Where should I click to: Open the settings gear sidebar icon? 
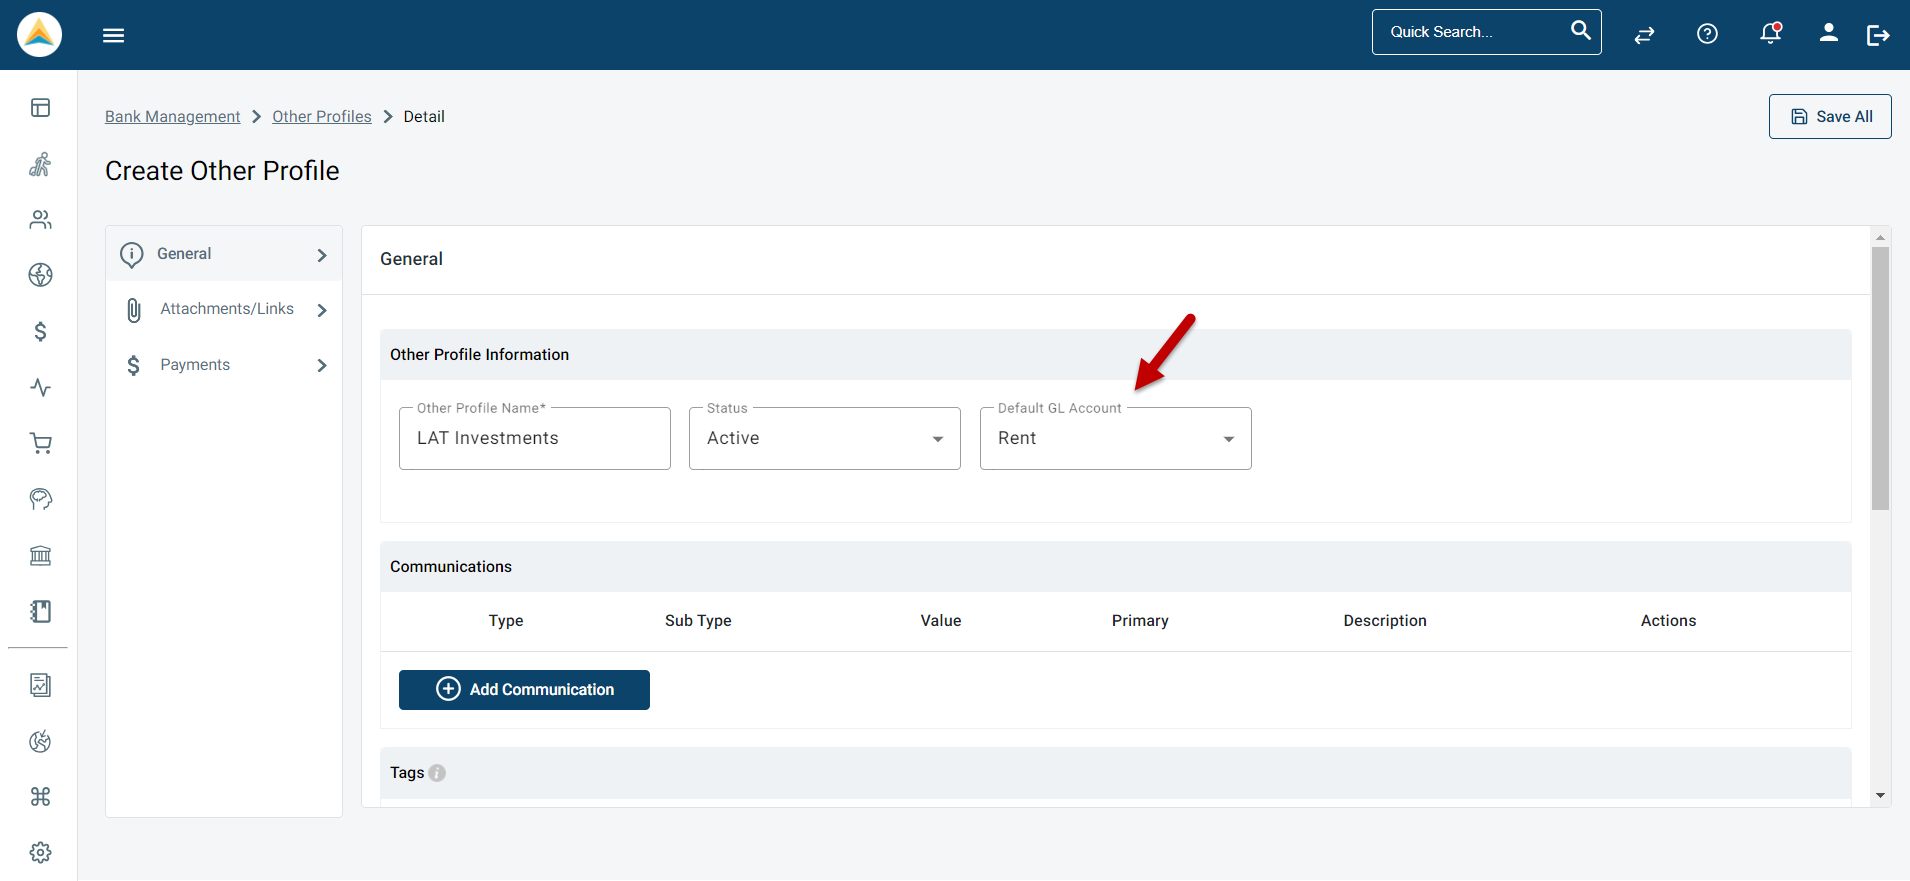click(x=40, y=853)
